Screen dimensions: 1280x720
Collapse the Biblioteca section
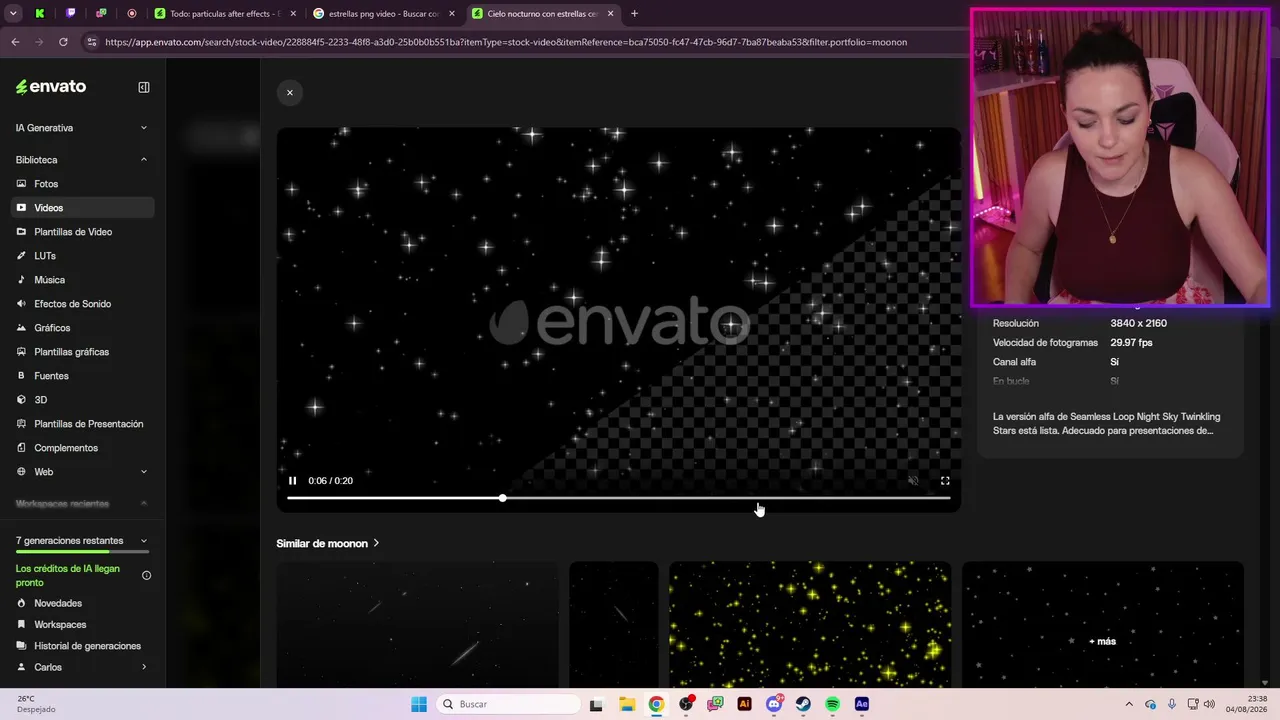click(x=82, y=160)
